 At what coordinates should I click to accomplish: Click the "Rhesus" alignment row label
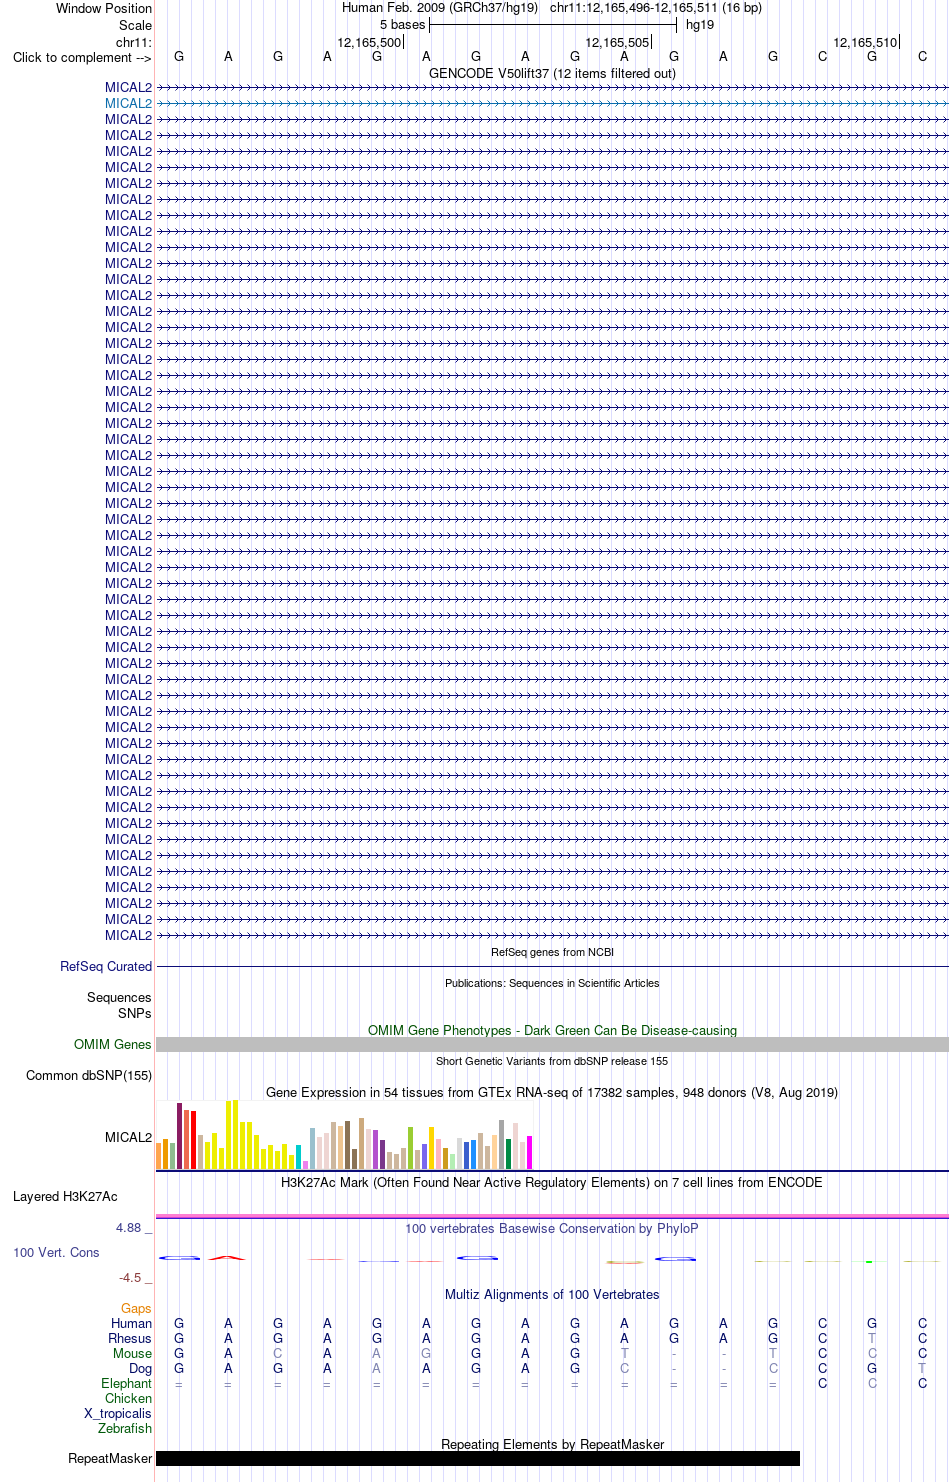tap(130, 1338)
